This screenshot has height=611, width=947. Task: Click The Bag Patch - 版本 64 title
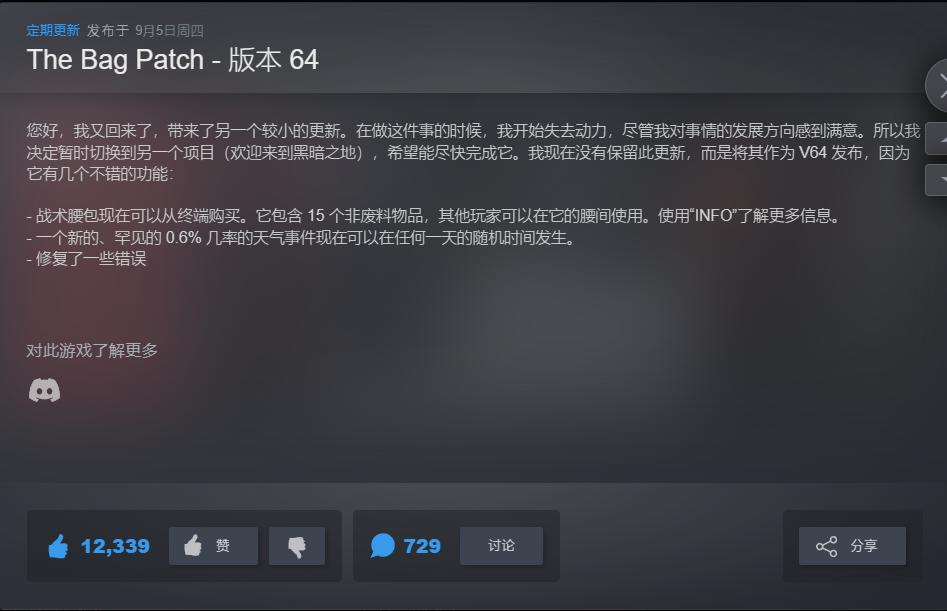tap(173, 60)
